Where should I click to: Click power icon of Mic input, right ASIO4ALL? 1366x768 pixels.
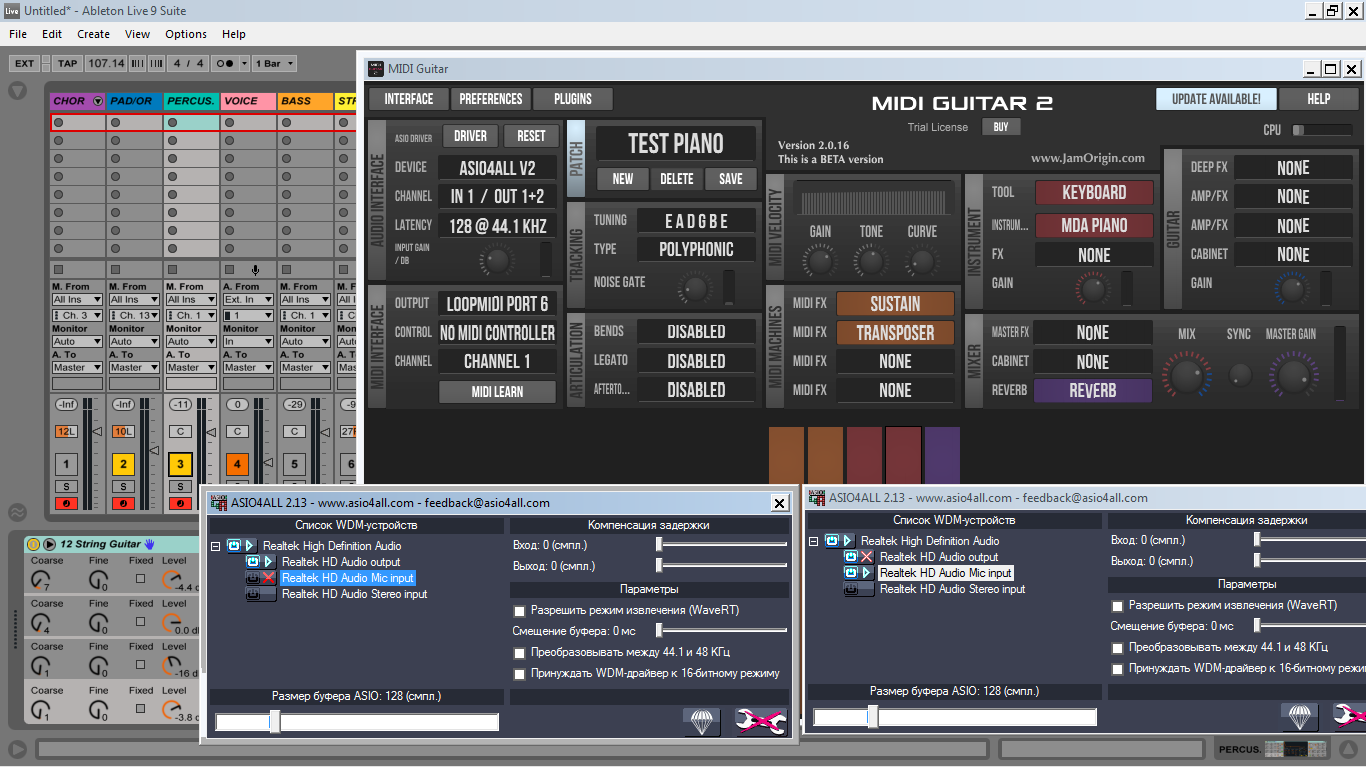851,573
